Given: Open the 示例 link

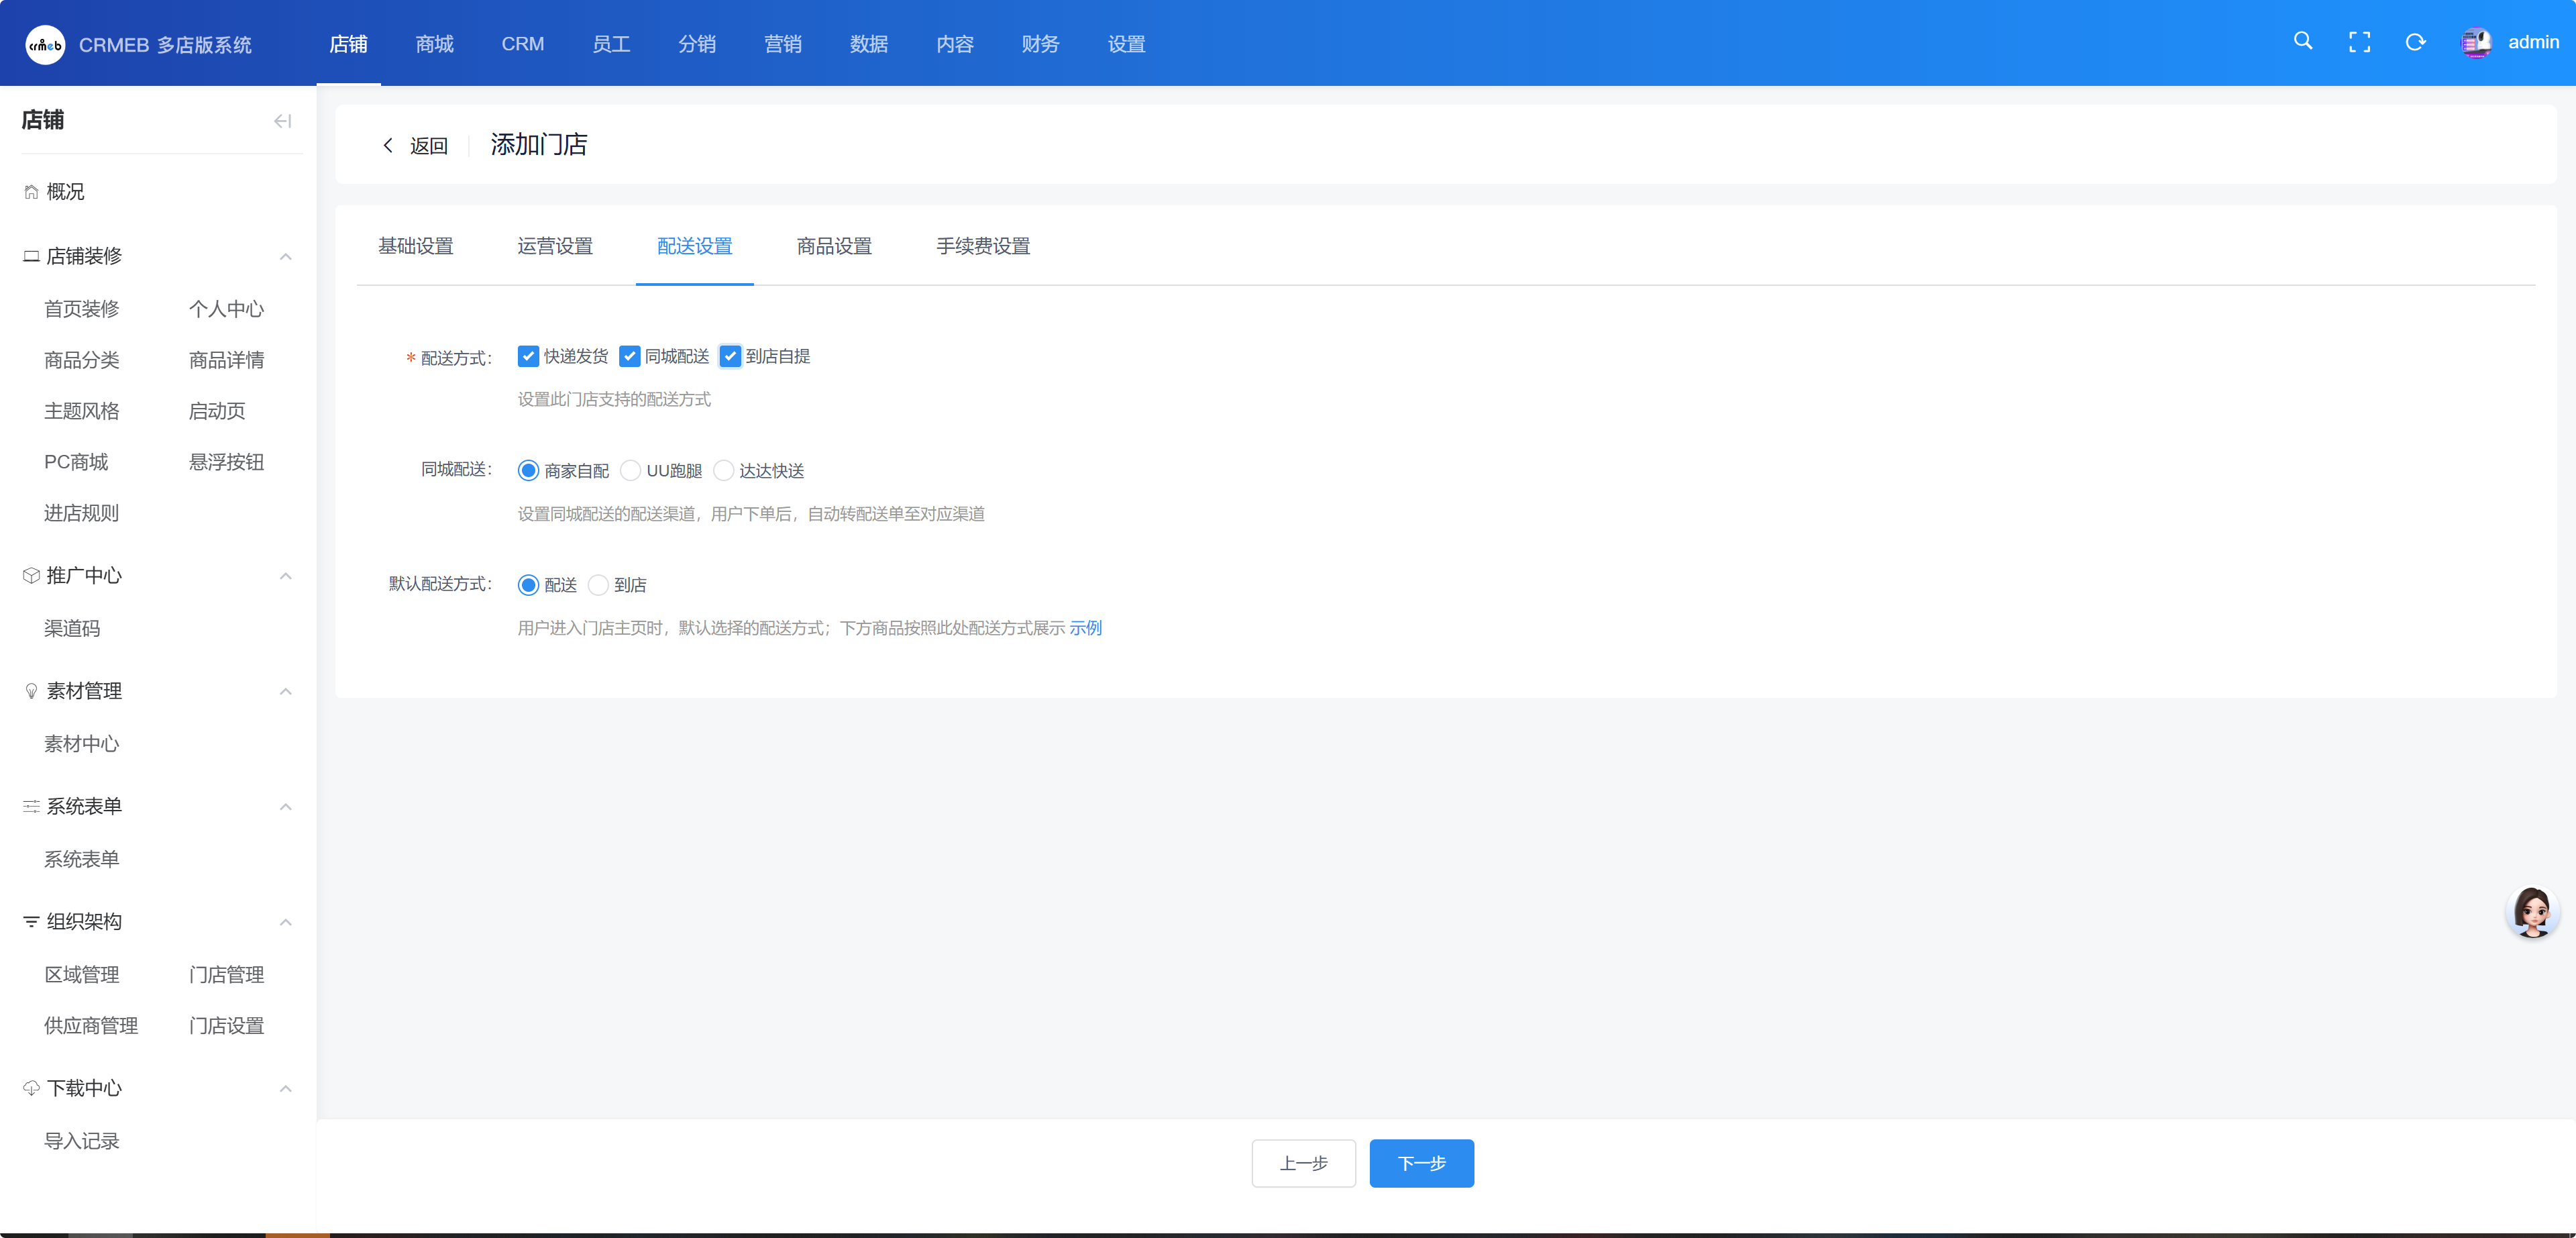Looking at the screenshot, I should [x=1085, y=628].
